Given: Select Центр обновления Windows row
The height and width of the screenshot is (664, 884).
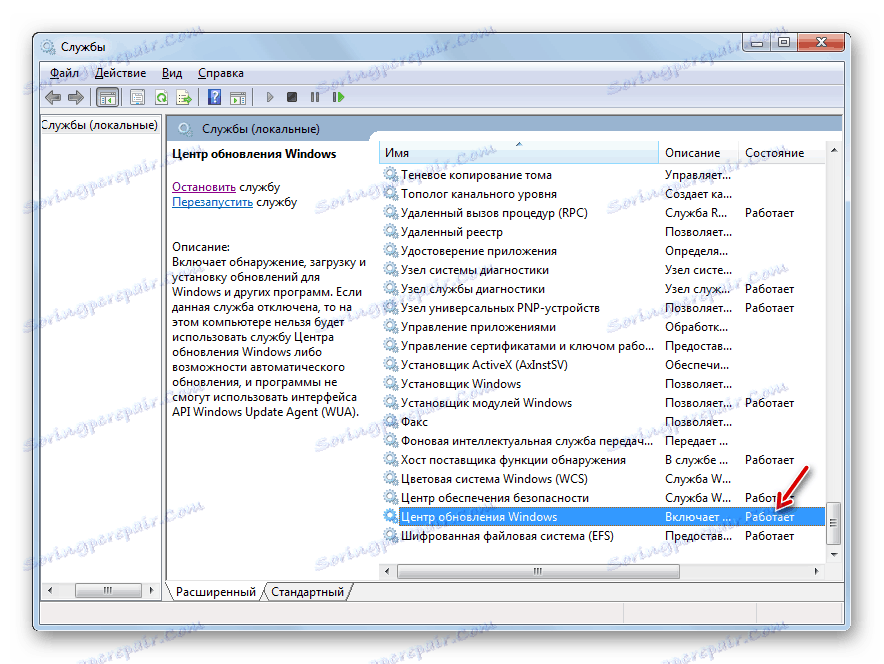Looking at the screenshot, I should pos(603,517).
